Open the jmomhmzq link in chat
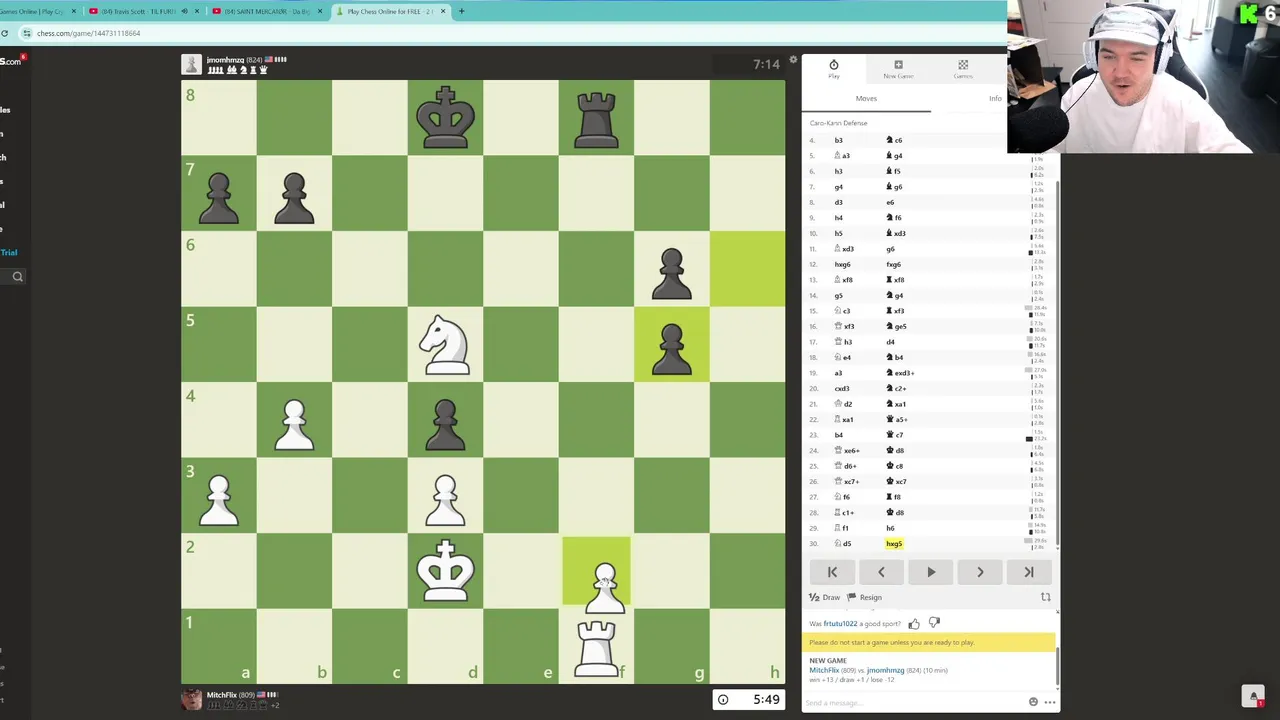This screenshot has width=1280, height=720. pos(885,670)
